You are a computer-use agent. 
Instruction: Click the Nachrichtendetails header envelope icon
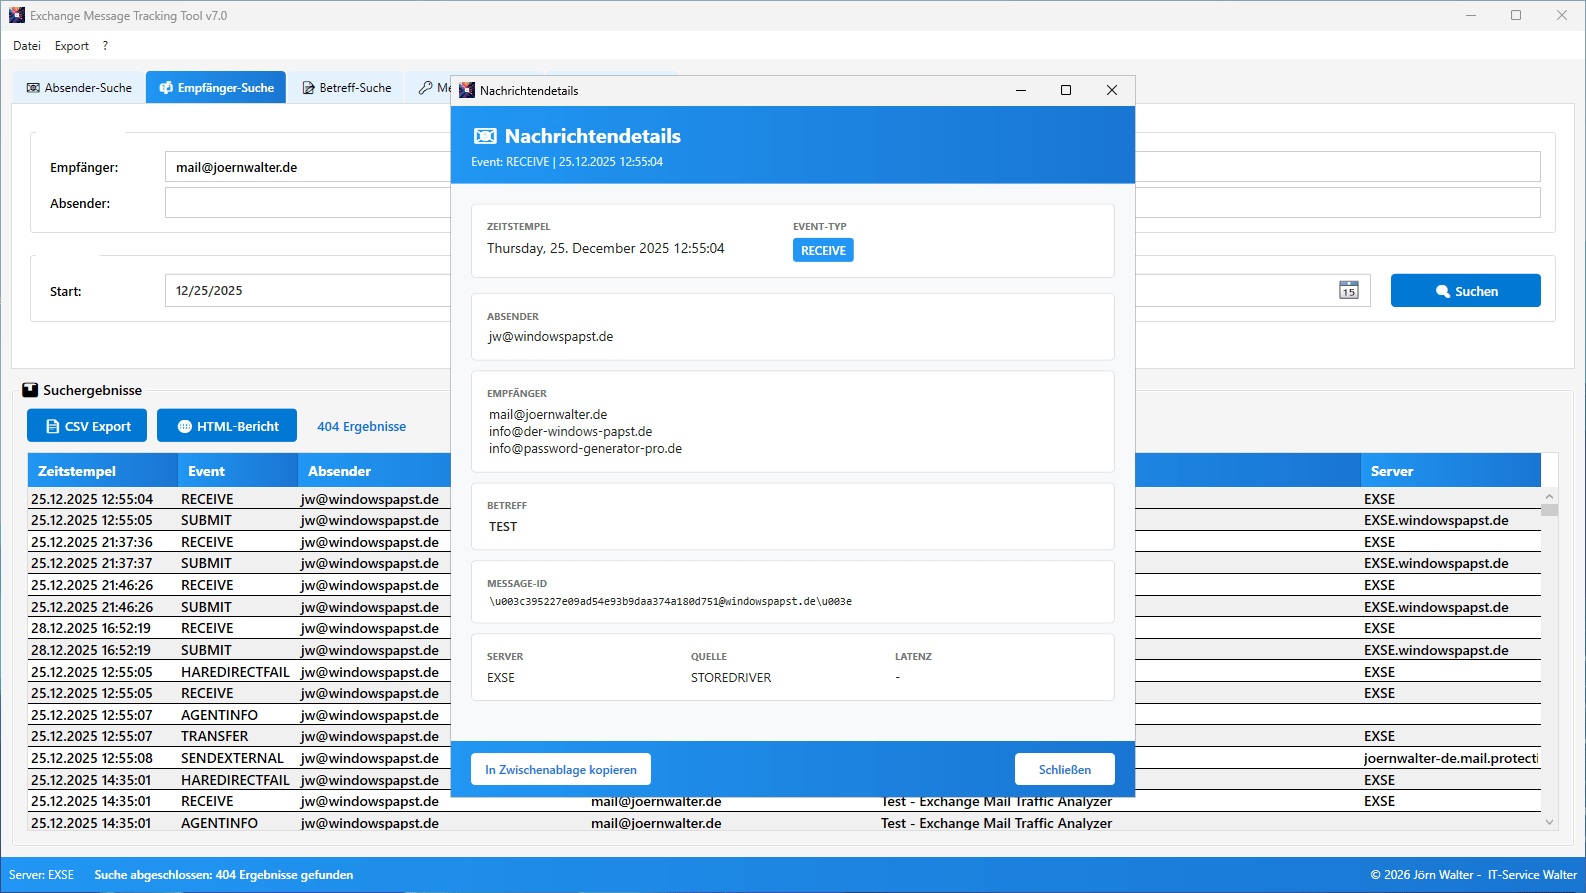click(x=485, y=136)
